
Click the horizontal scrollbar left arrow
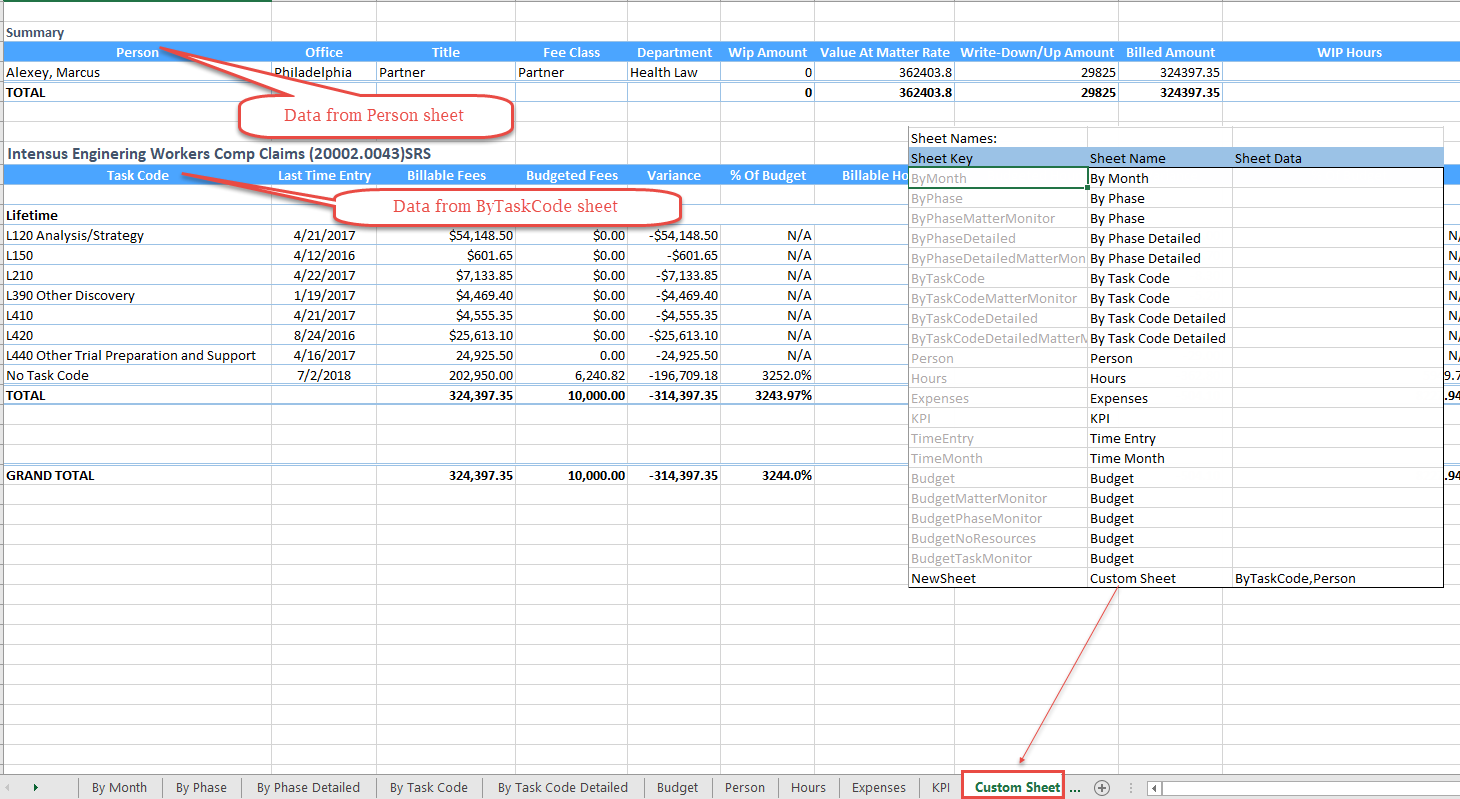[1155, 788]
